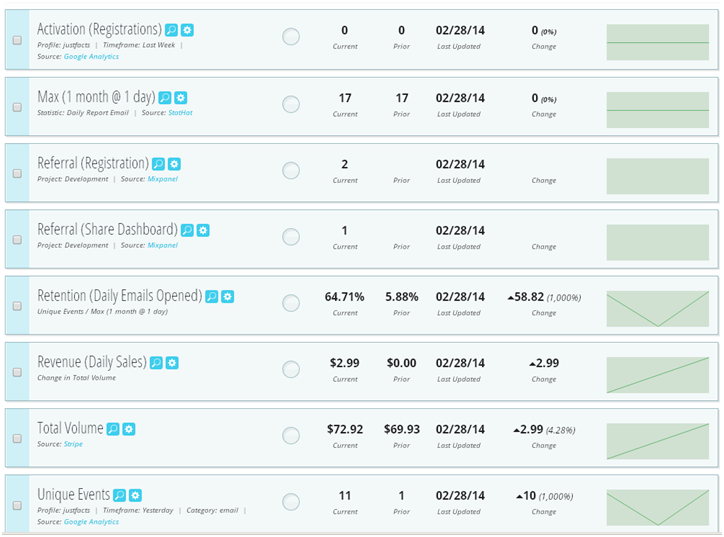Tick the checkbox for Revenue (Daily Sales) row

[17, 372]
